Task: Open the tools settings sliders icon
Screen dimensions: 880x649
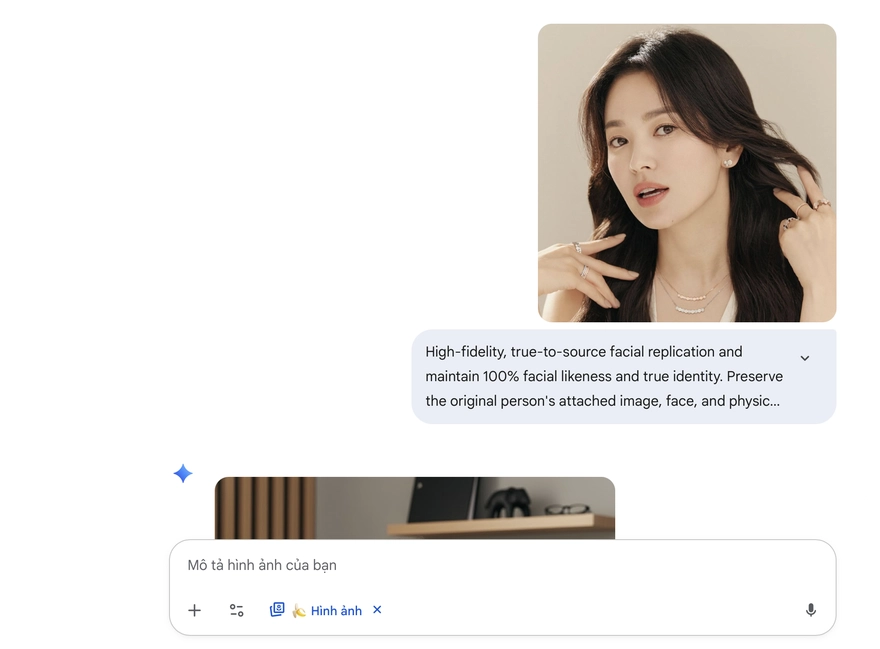Action: coord(237,610)
